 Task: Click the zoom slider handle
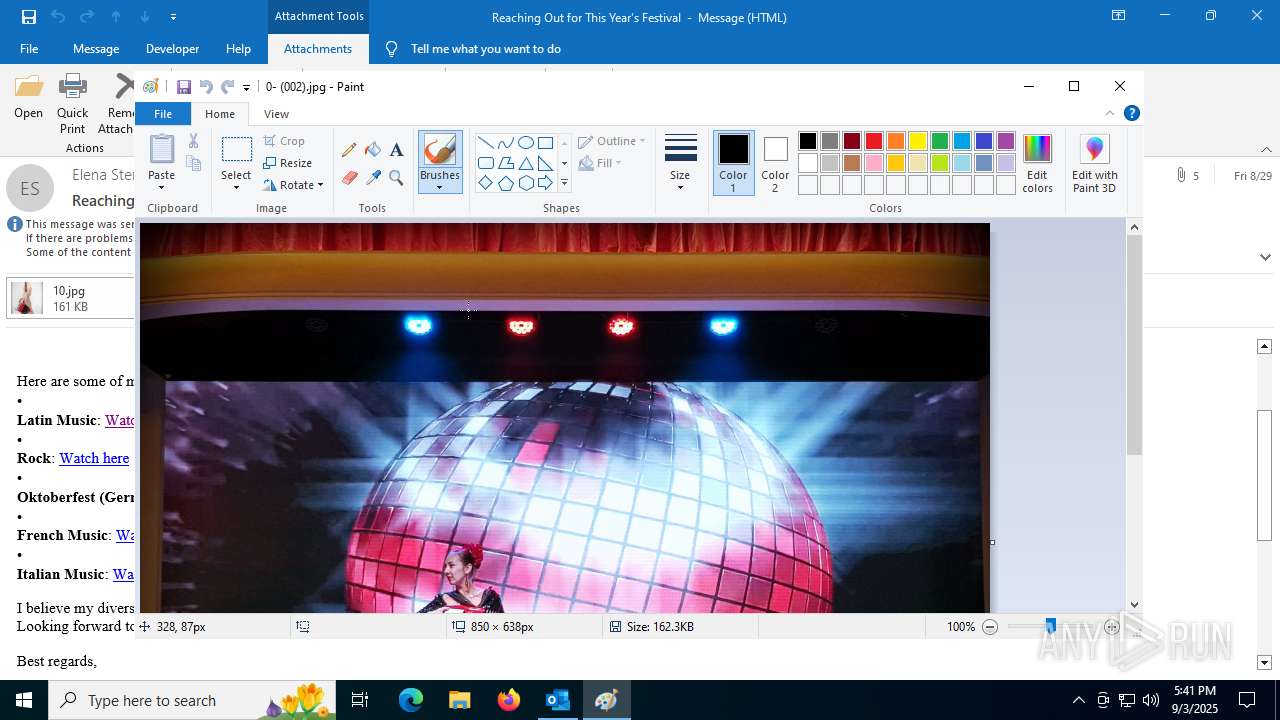(x=1050, y=627)
